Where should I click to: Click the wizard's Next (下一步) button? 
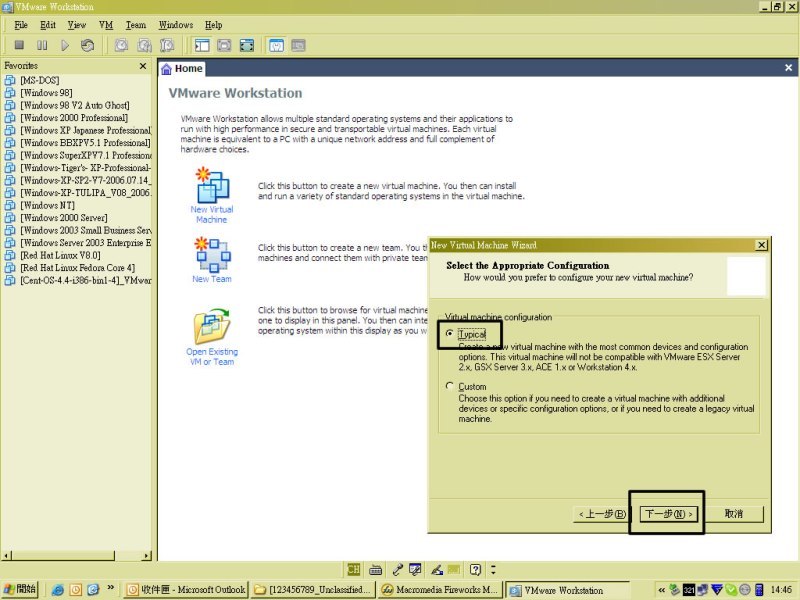pos(668,514)
